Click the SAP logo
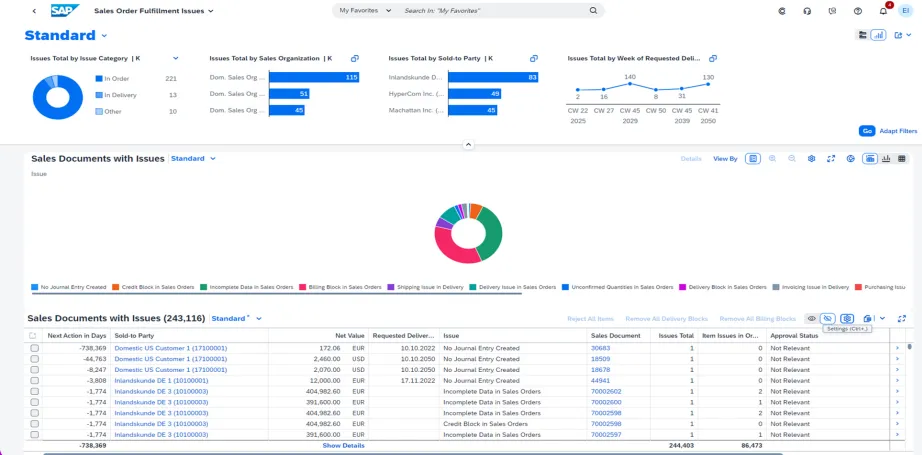This screenshot has width=922, height=455. (65, 11)
